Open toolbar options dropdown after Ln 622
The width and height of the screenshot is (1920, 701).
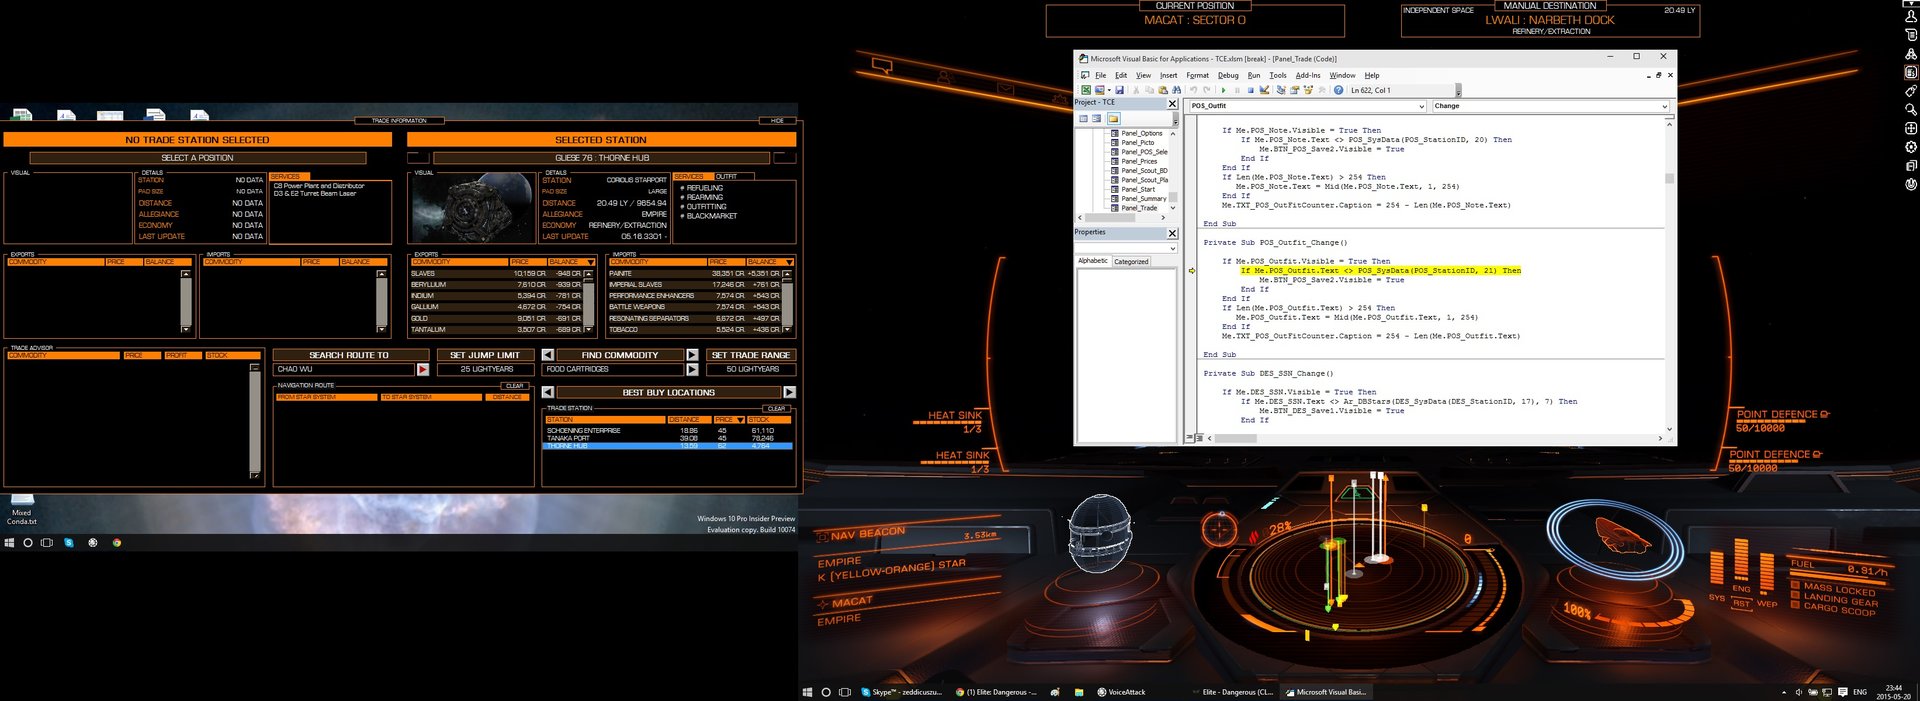(1458, 90)
